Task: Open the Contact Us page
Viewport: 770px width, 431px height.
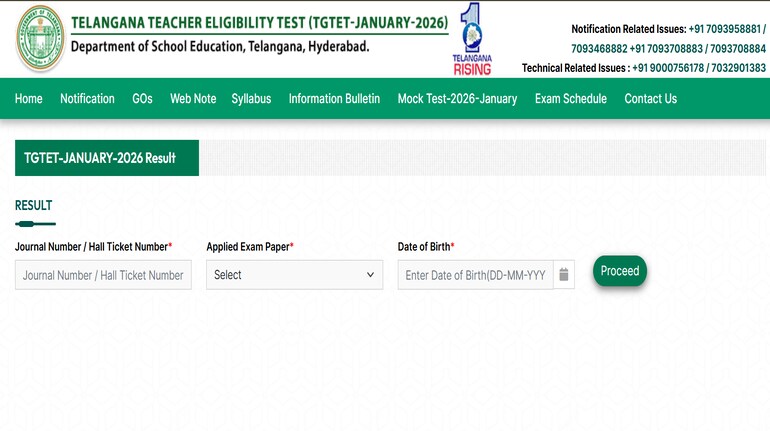Action: pyautogui.click(x=651, y=99)
